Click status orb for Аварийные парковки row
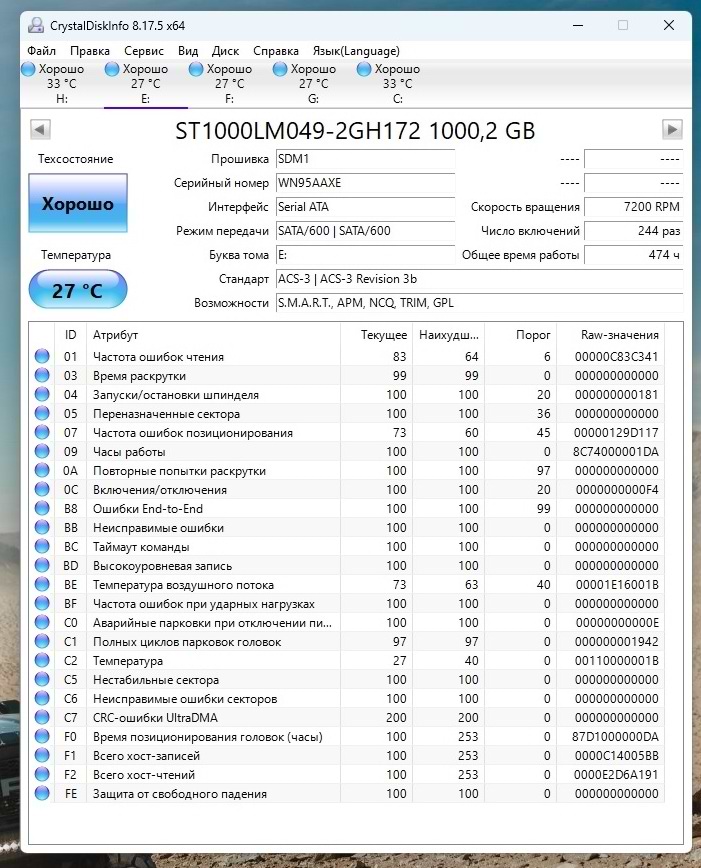 [x=42, y=622]
